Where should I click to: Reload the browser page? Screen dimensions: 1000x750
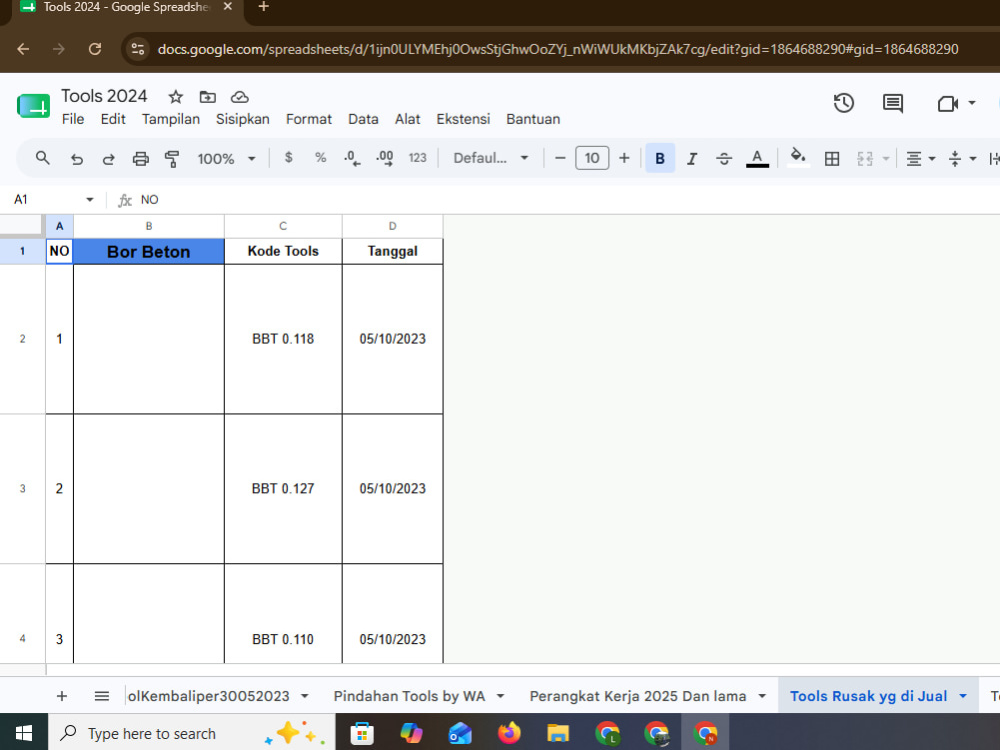[x=95, y=48]
